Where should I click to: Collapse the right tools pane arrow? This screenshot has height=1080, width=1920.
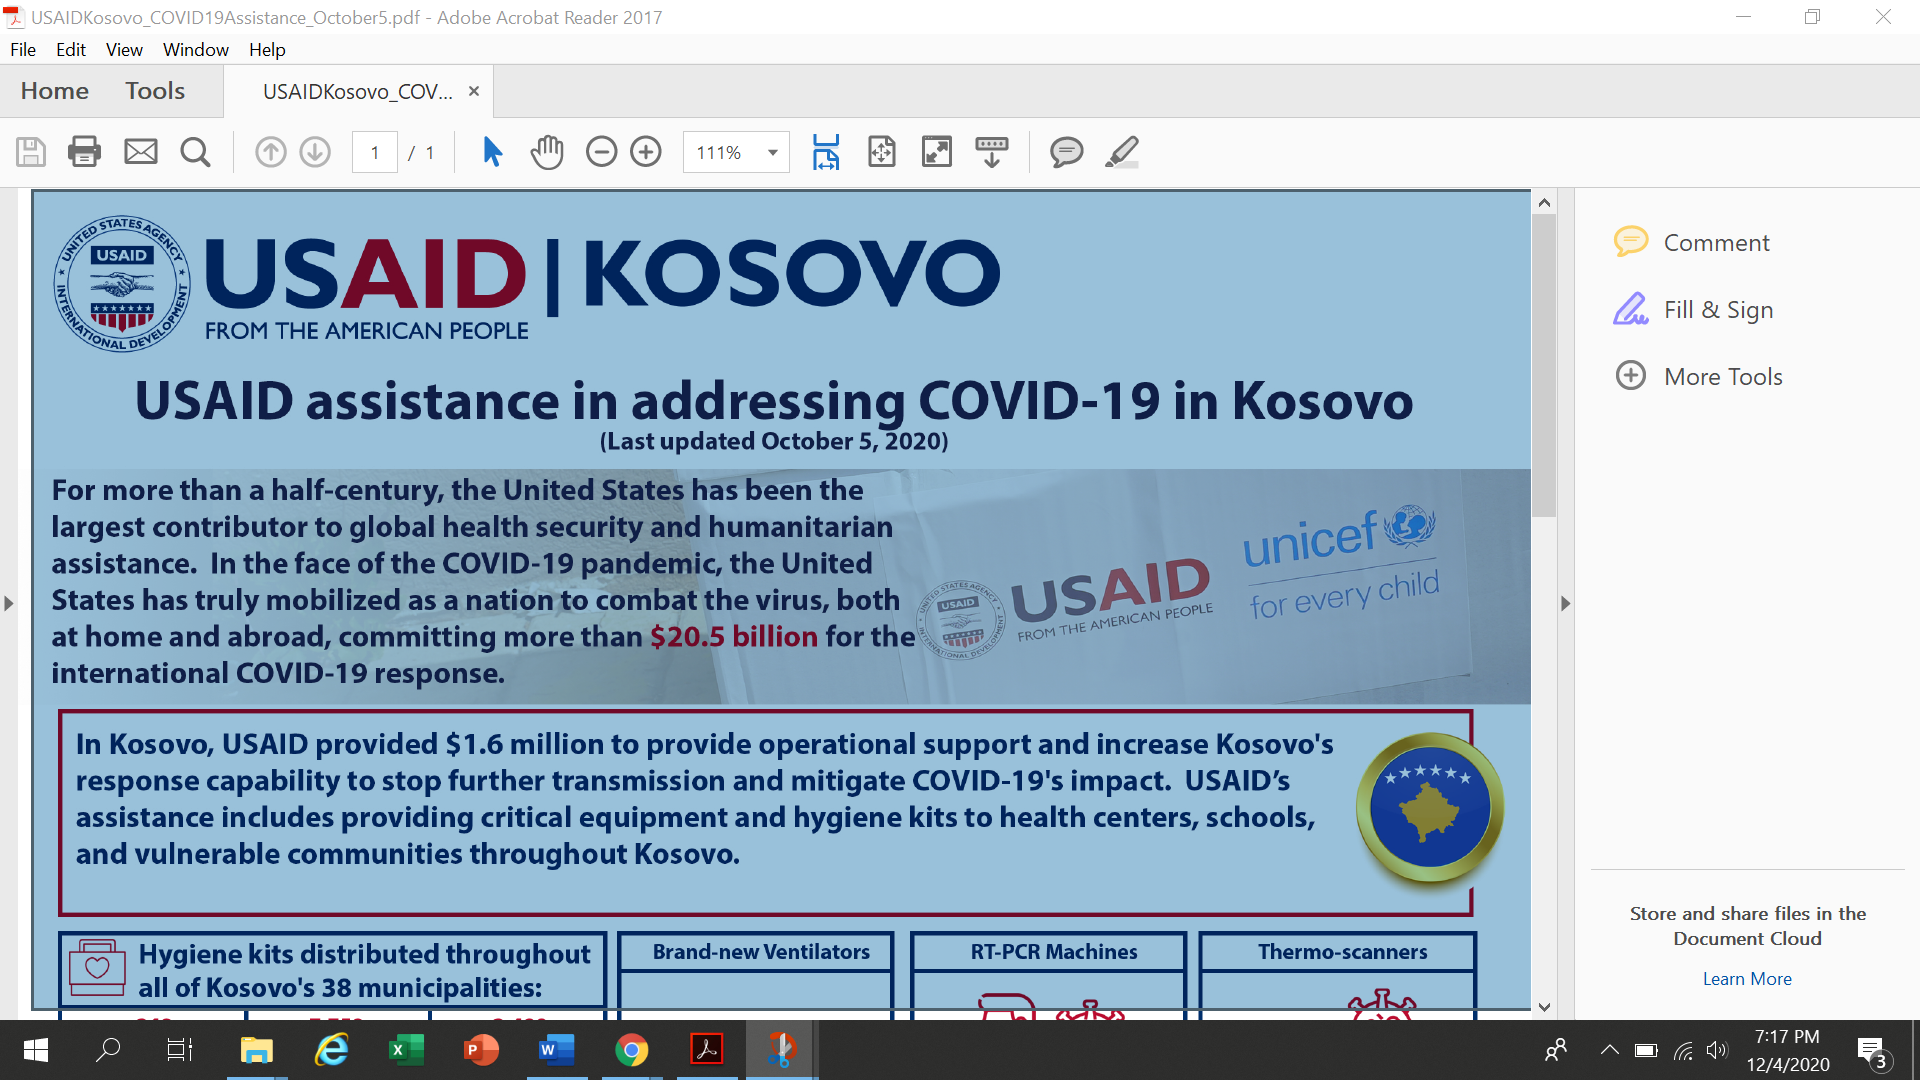coord(1566,603)
